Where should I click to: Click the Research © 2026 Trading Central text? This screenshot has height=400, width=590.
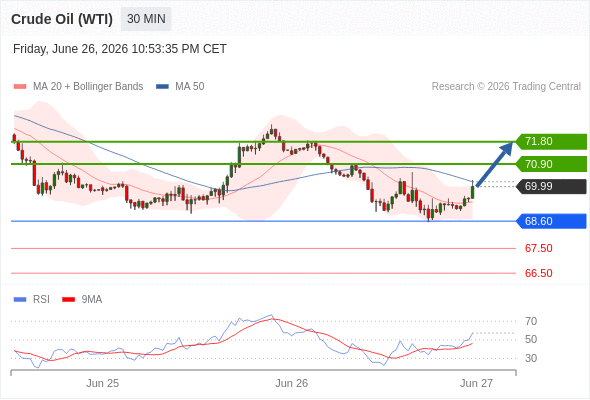[x=506, y=87]
